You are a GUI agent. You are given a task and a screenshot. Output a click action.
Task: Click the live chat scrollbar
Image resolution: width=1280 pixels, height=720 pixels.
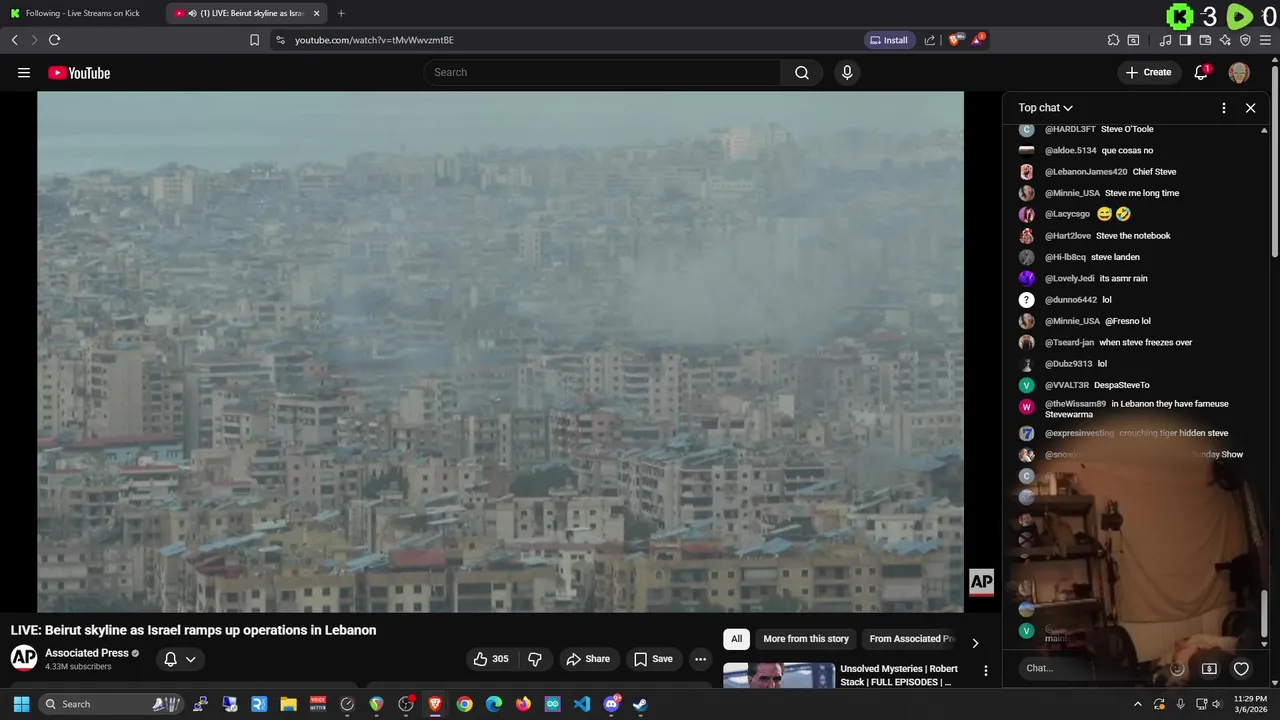[1264, 612]
